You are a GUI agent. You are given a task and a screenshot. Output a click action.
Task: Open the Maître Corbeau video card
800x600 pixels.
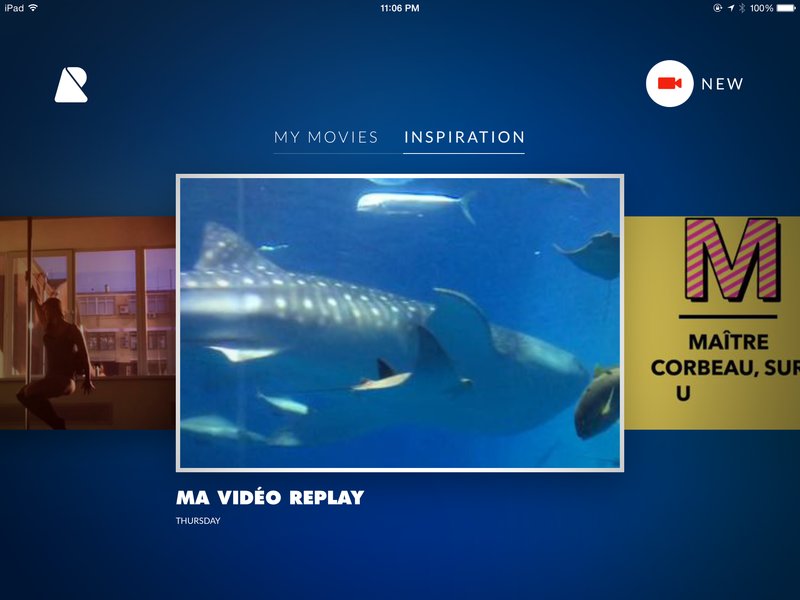[x=712, y=323]
